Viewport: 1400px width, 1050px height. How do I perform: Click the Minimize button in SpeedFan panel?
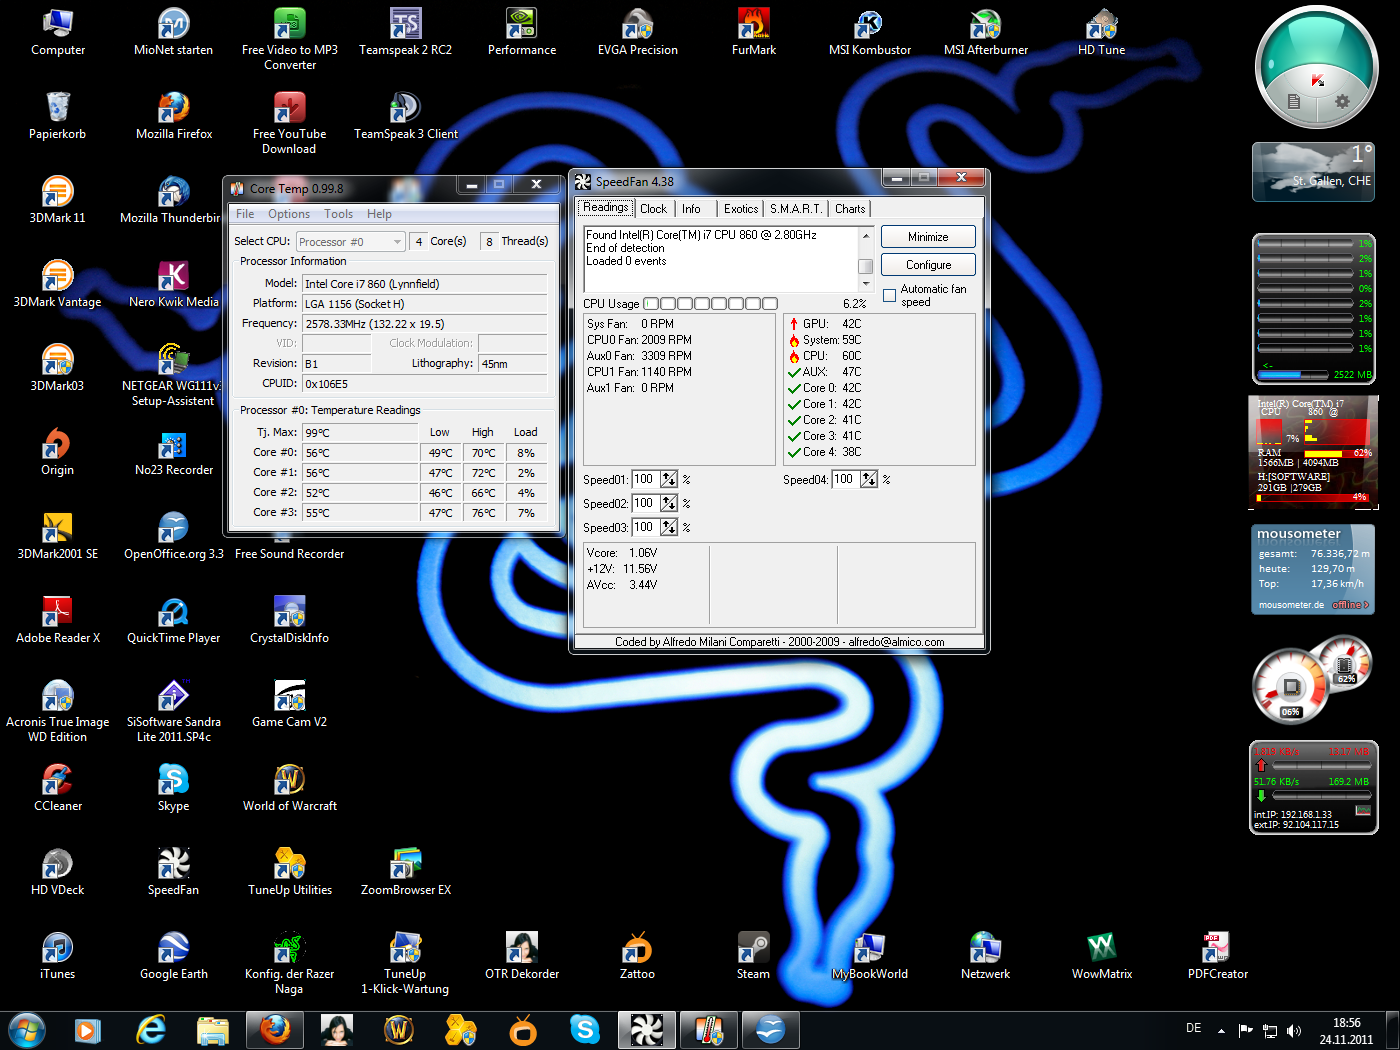point(928,237)
